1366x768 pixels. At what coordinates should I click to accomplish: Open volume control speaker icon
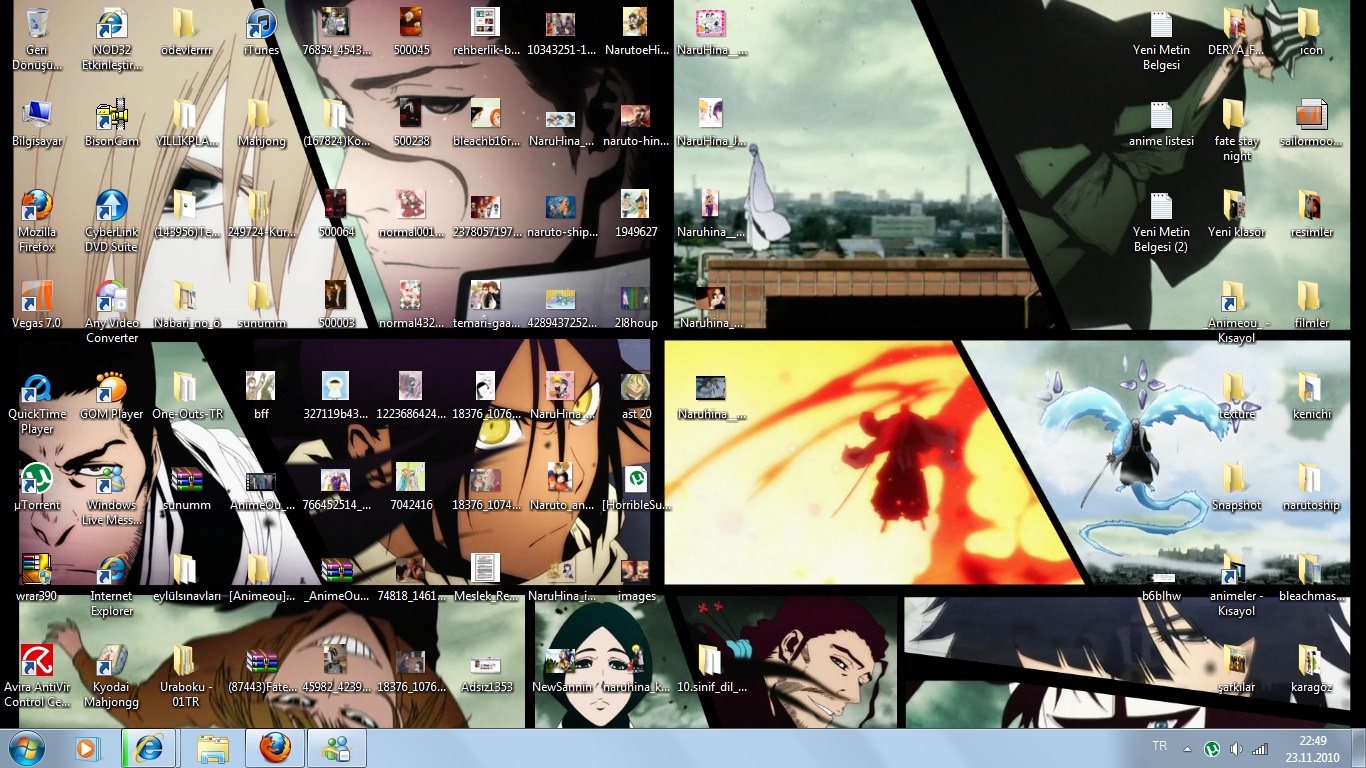tap(1236, 748)
